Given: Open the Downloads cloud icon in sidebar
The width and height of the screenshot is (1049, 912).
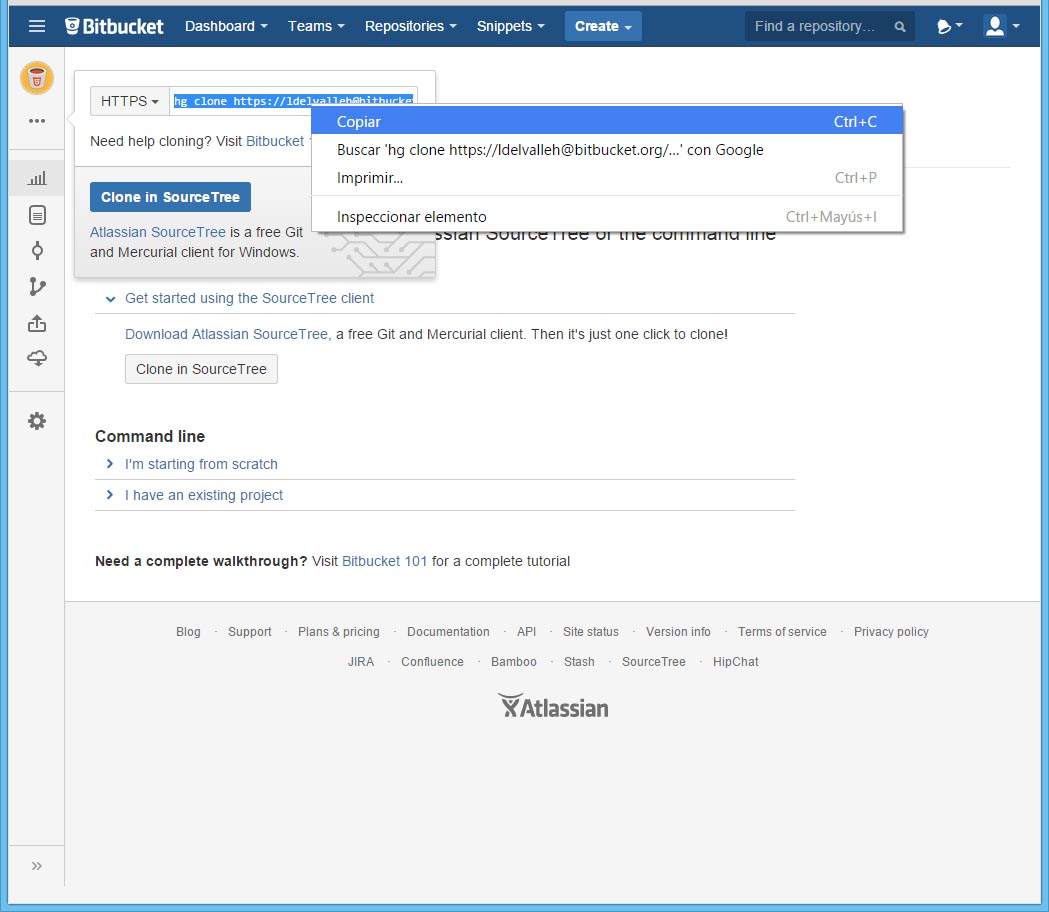Looking at the screenshot, I should point(37,359).
